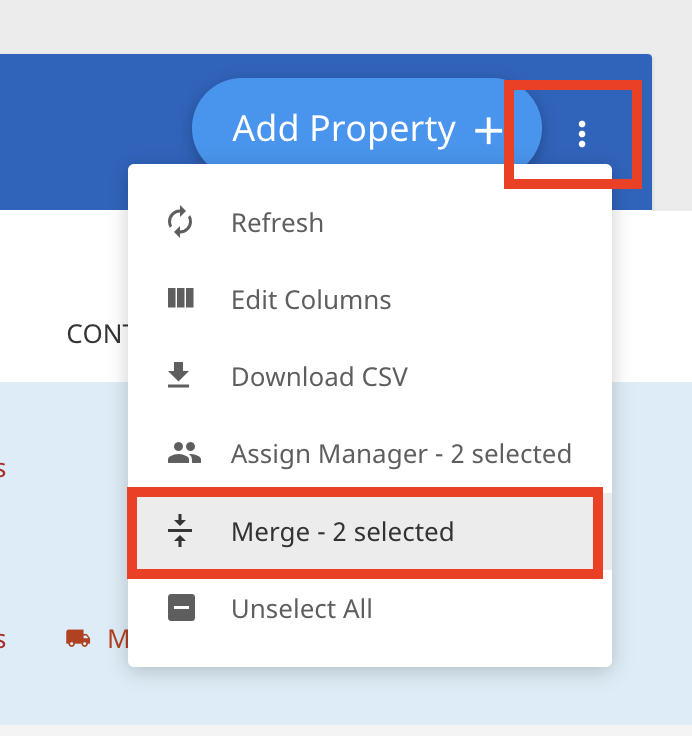Viewport: 692px width, 736px height.
Task: Click the Download CSV arrow icon
Action: click(178, 375)
